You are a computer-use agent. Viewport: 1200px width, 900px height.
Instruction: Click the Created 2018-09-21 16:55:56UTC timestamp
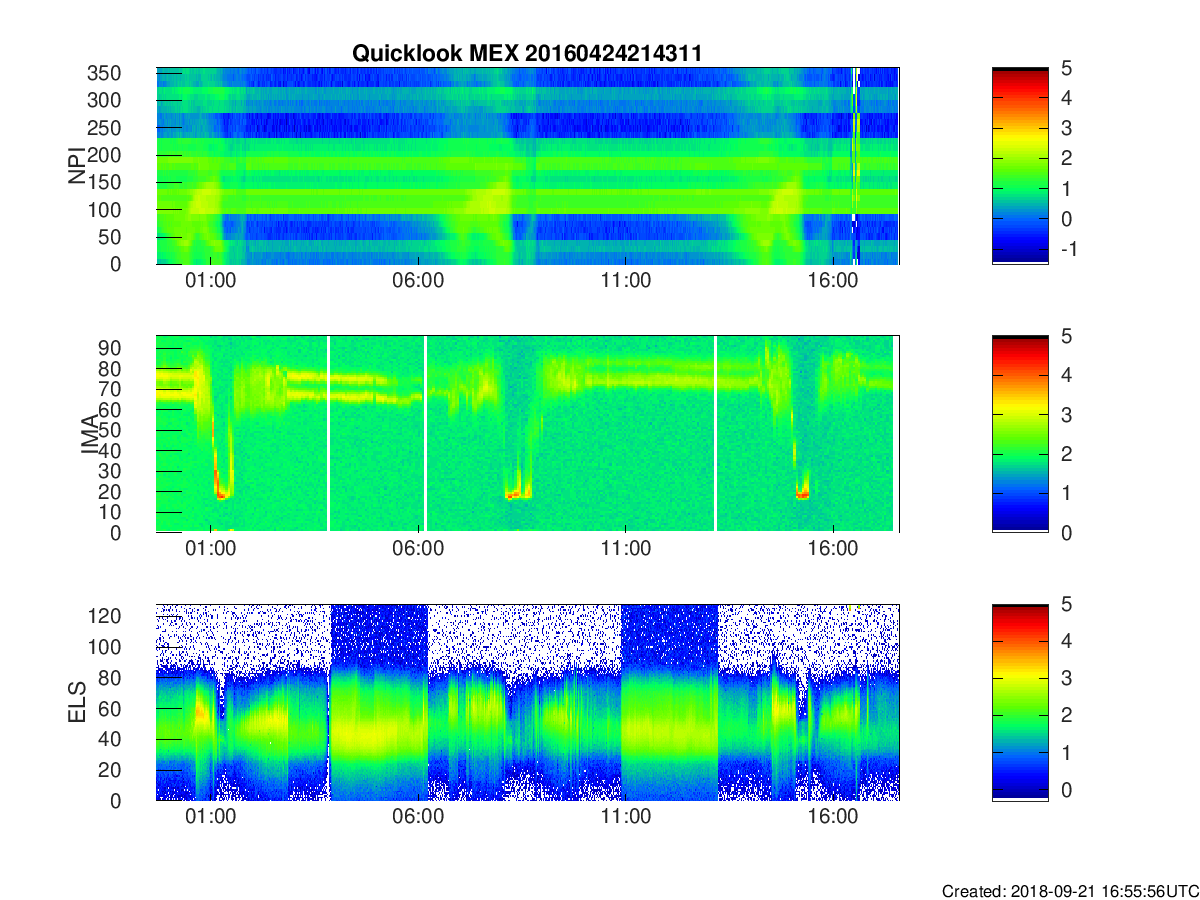1070,891
